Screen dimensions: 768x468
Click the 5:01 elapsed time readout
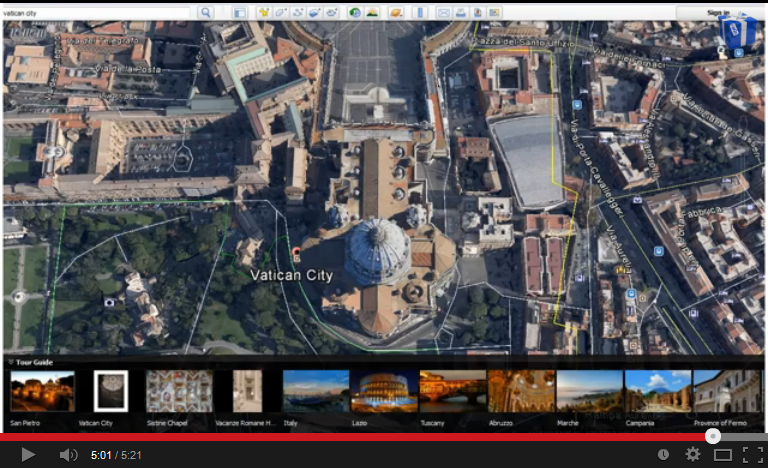tap(101, 455)
